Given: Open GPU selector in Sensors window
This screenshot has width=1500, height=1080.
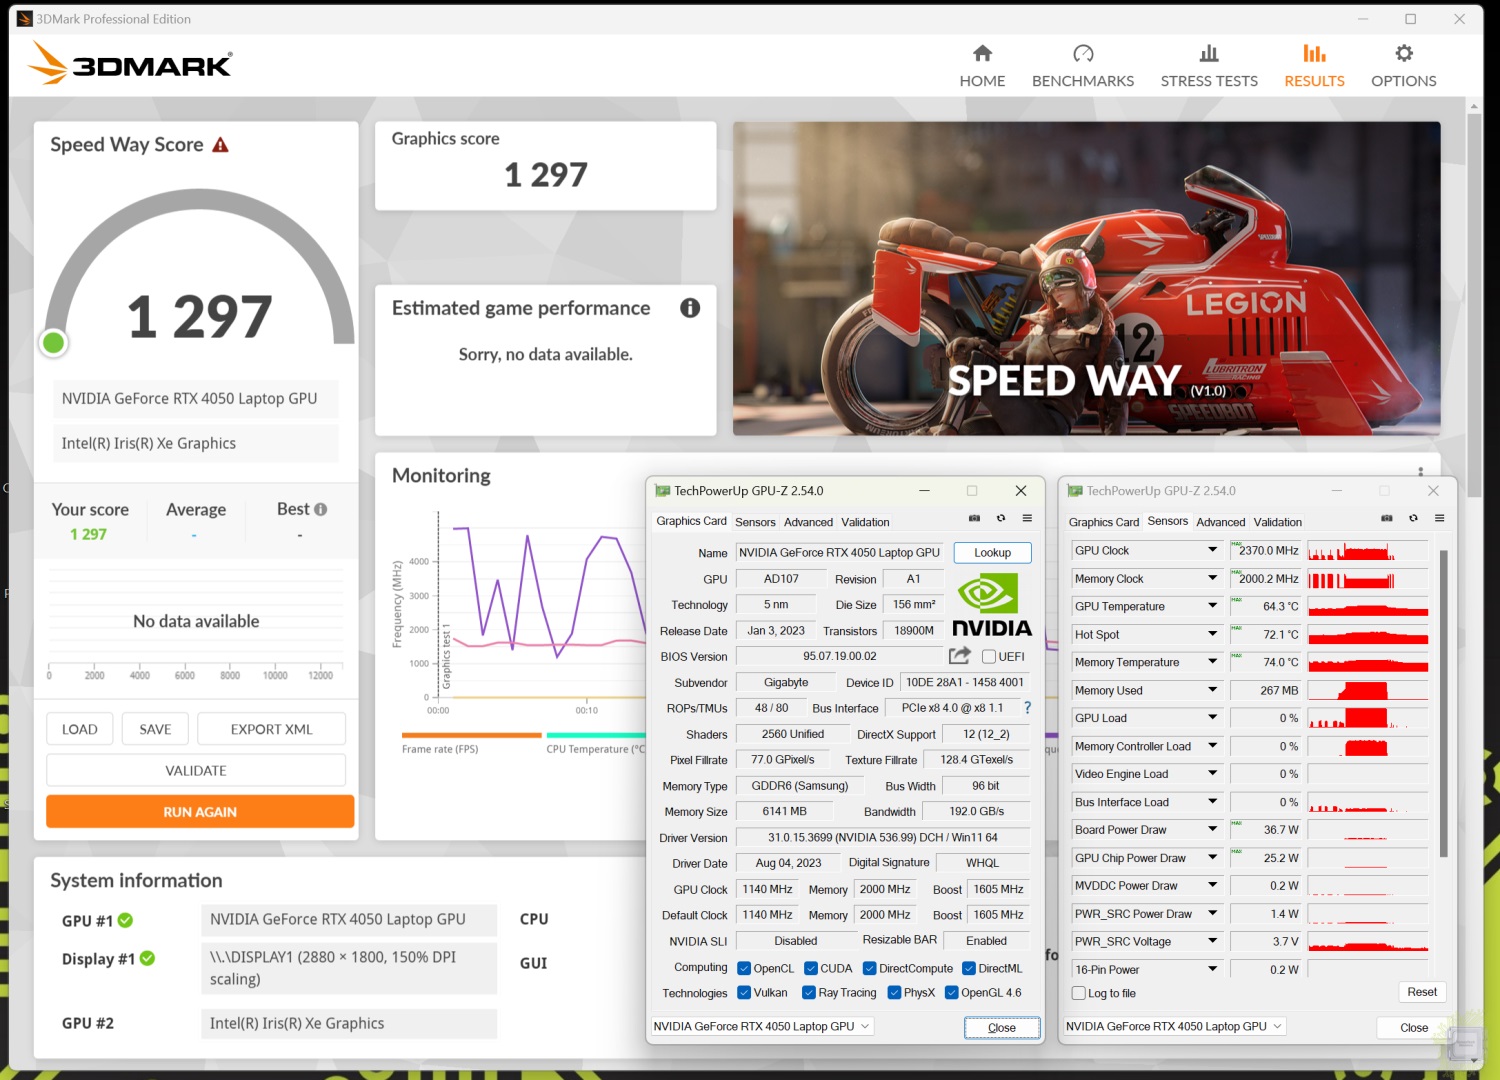Looking at the screenshot, I should tap(1174, 1026).
